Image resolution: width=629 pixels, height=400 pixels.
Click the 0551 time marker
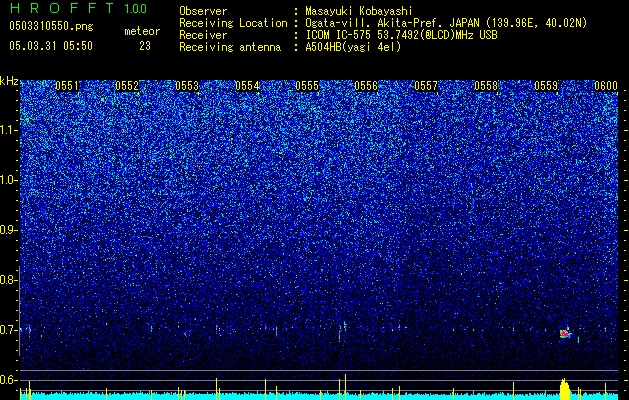67,86
